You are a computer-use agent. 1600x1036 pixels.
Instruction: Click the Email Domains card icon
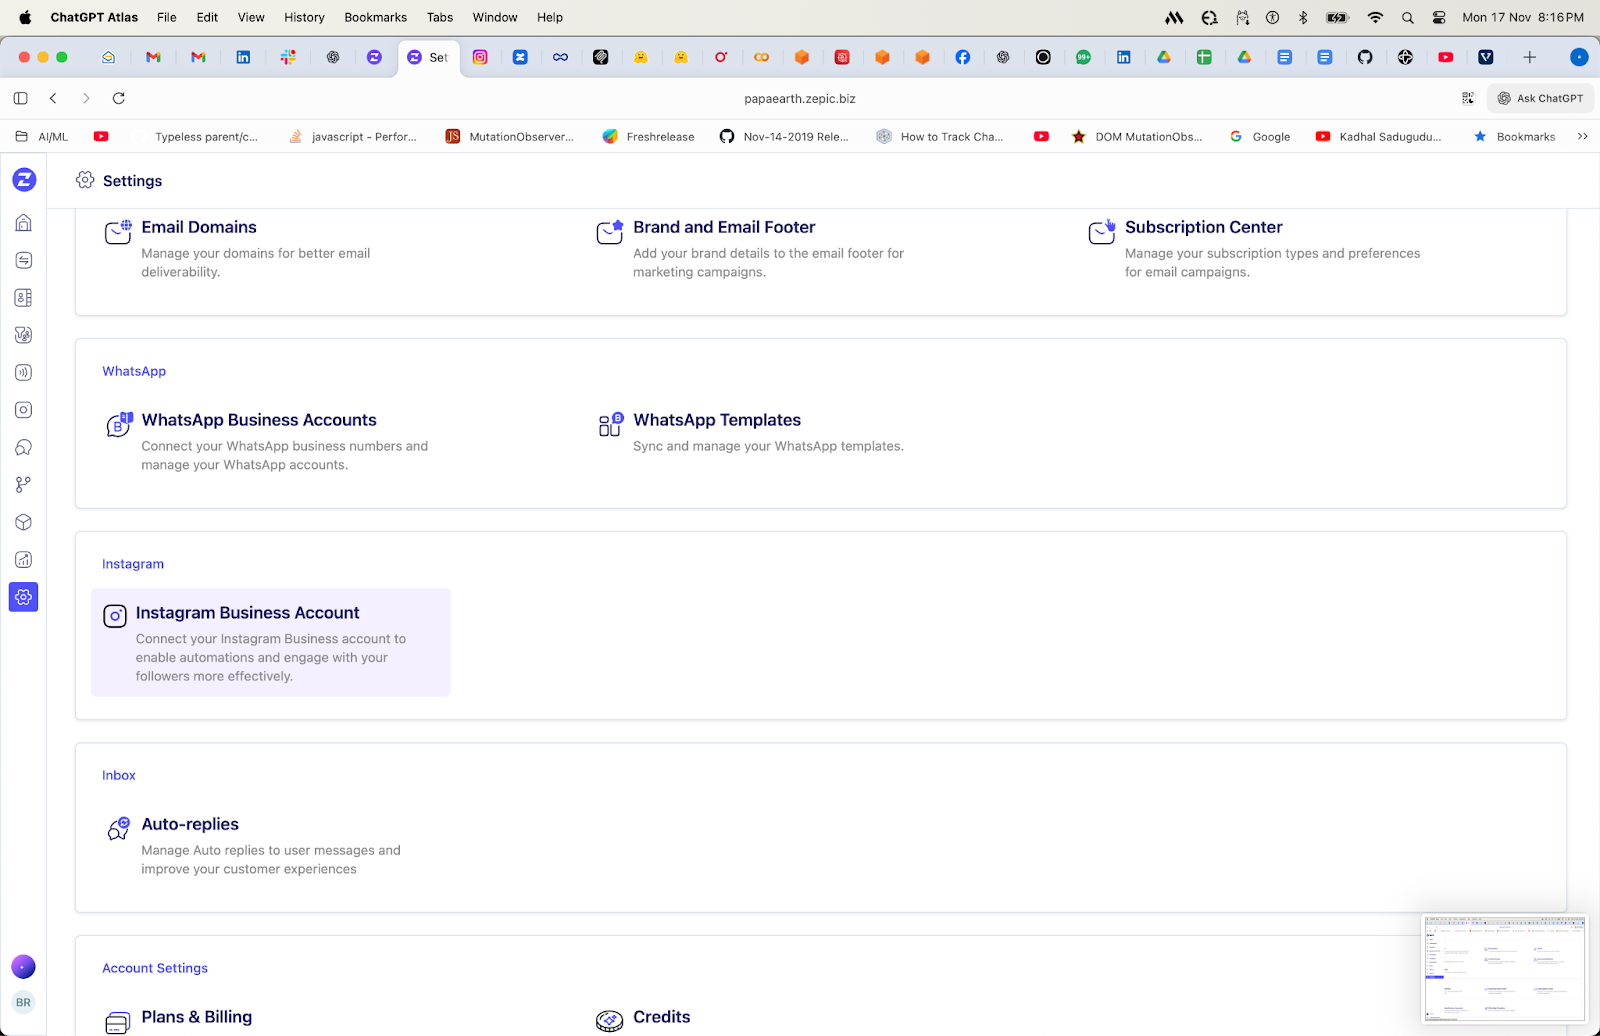118,232
